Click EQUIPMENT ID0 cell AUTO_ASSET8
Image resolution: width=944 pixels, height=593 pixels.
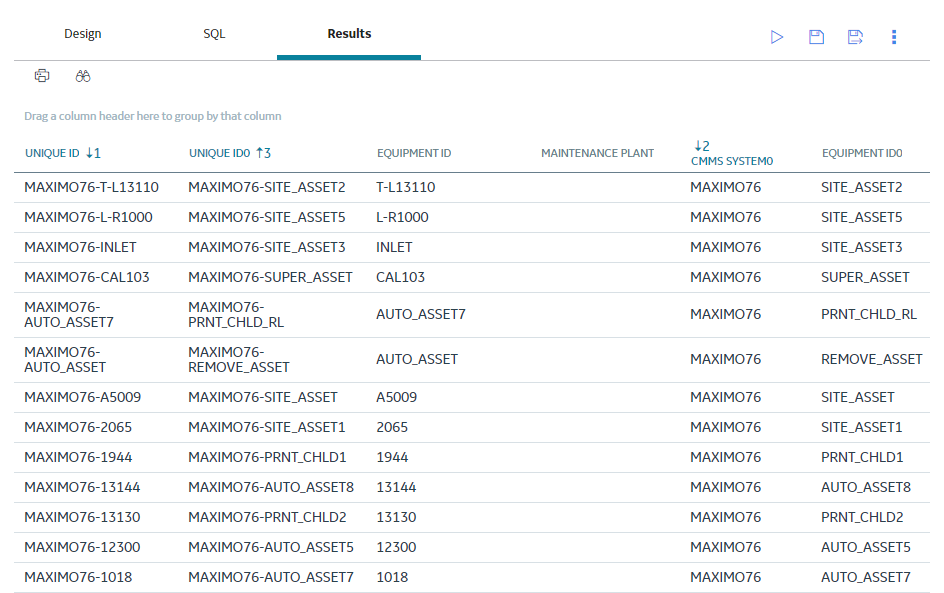click(x=866, y=488)
